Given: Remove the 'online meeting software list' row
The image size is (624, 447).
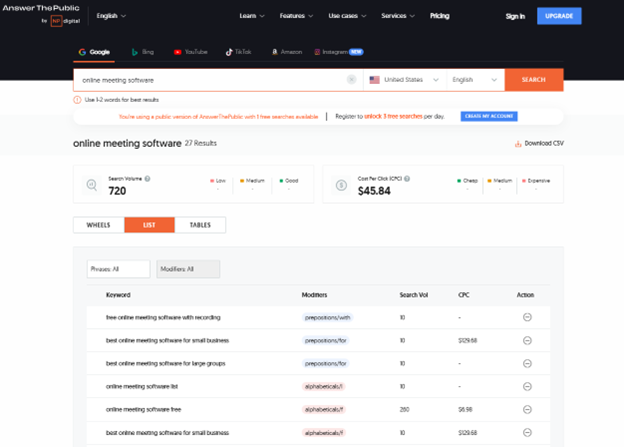Looking at the screenshot, I should pos(527,386).
